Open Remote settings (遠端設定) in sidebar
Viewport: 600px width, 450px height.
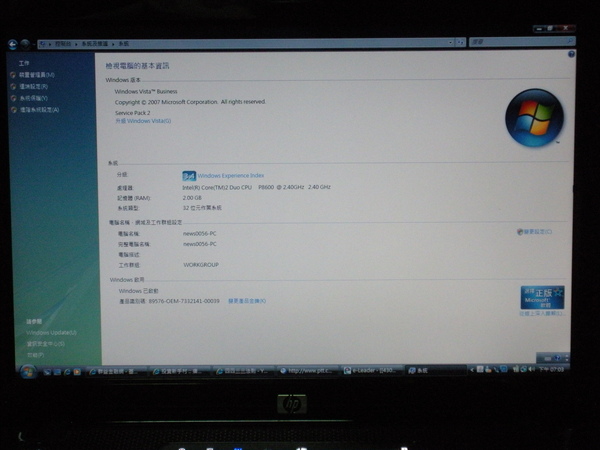click(x=34, y=86)
